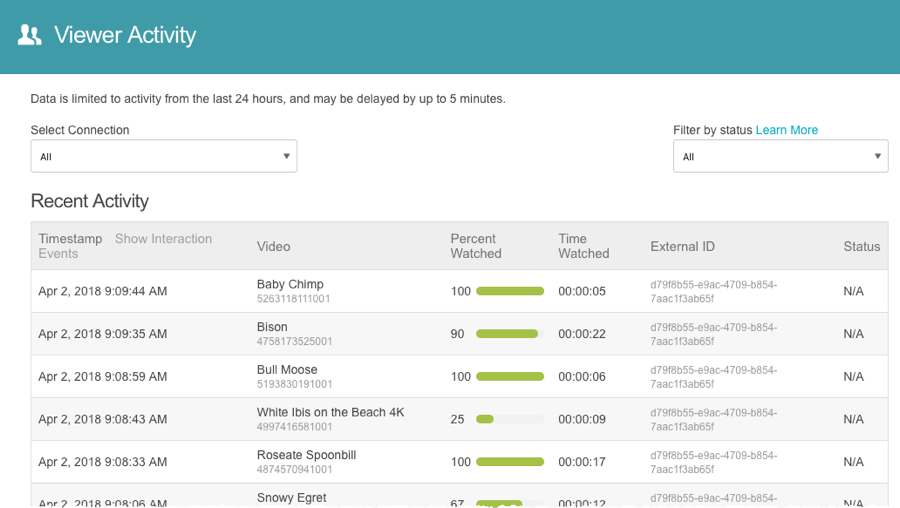Open the Select Connection dropdown

point(163,156)
